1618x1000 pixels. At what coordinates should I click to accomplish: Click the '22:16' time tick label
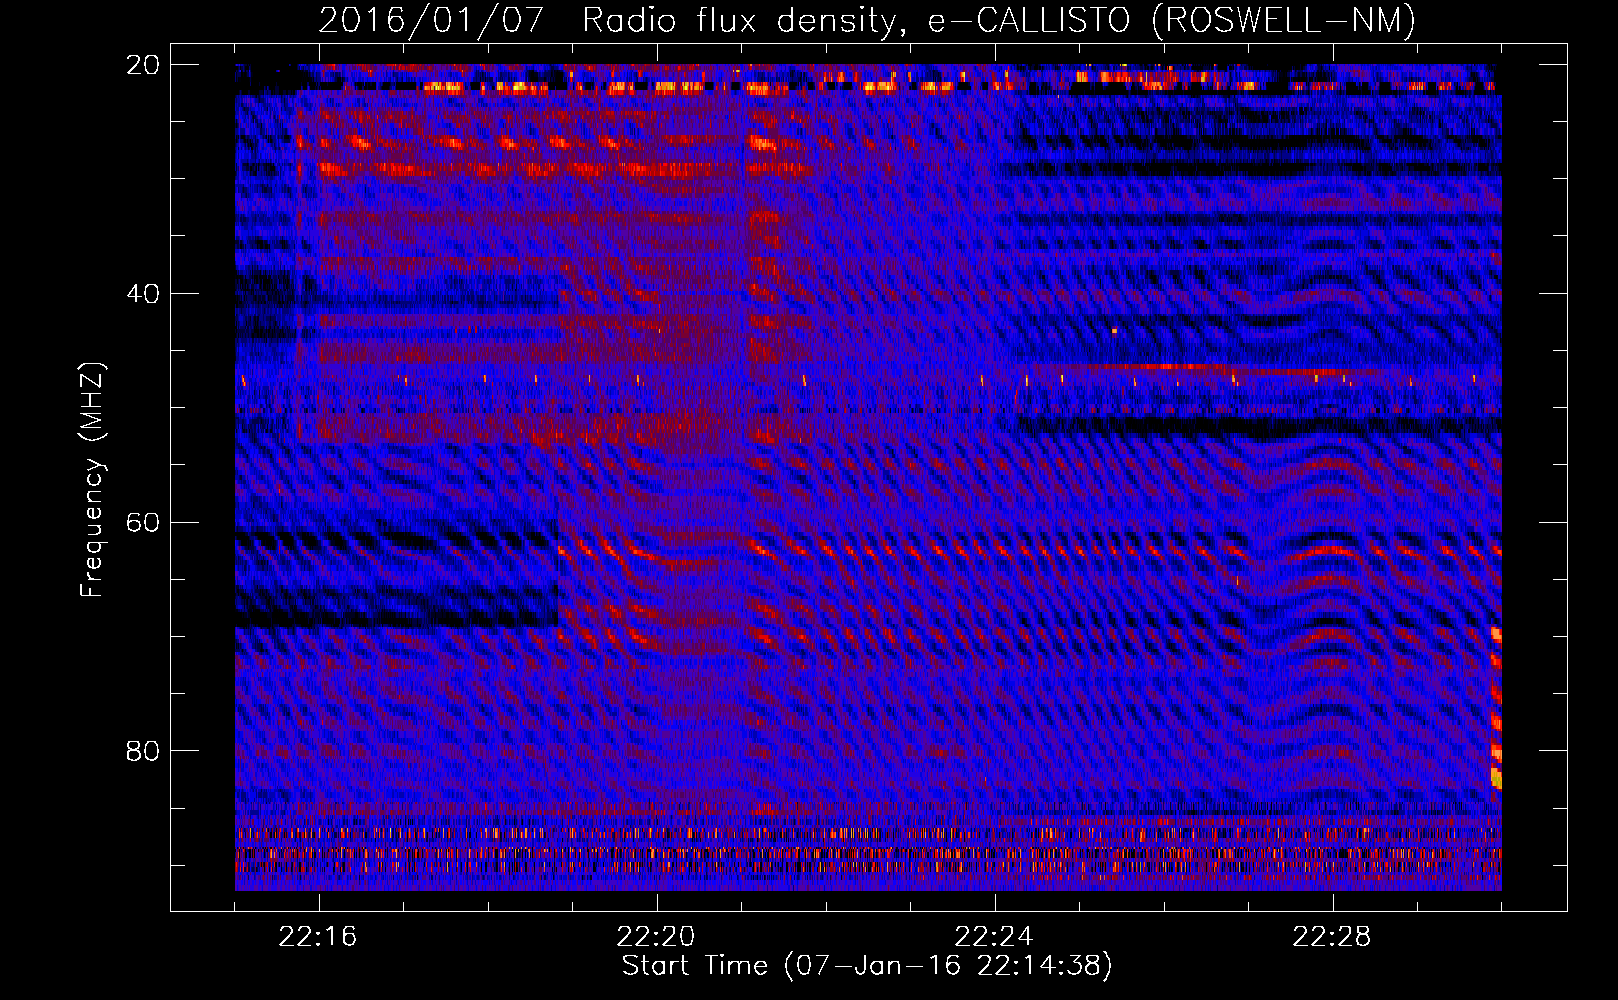coord(318,937)
